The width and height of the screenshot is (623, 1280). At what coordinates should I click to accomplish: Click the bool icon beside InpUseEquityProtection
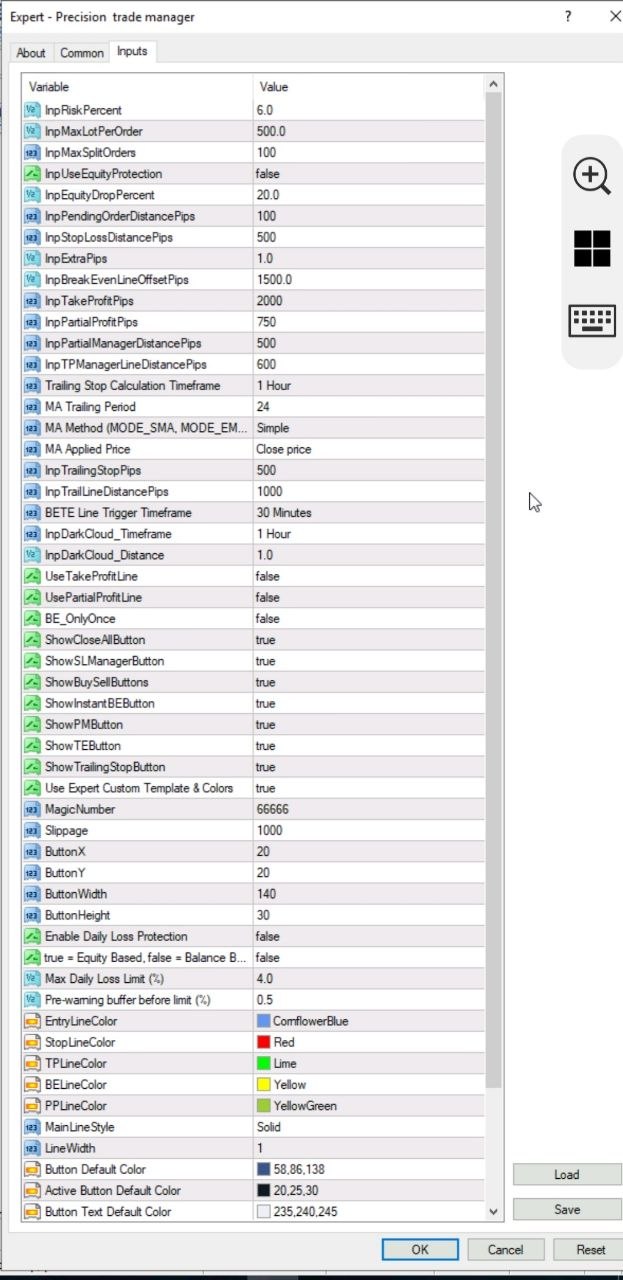[x=32, y=174]
